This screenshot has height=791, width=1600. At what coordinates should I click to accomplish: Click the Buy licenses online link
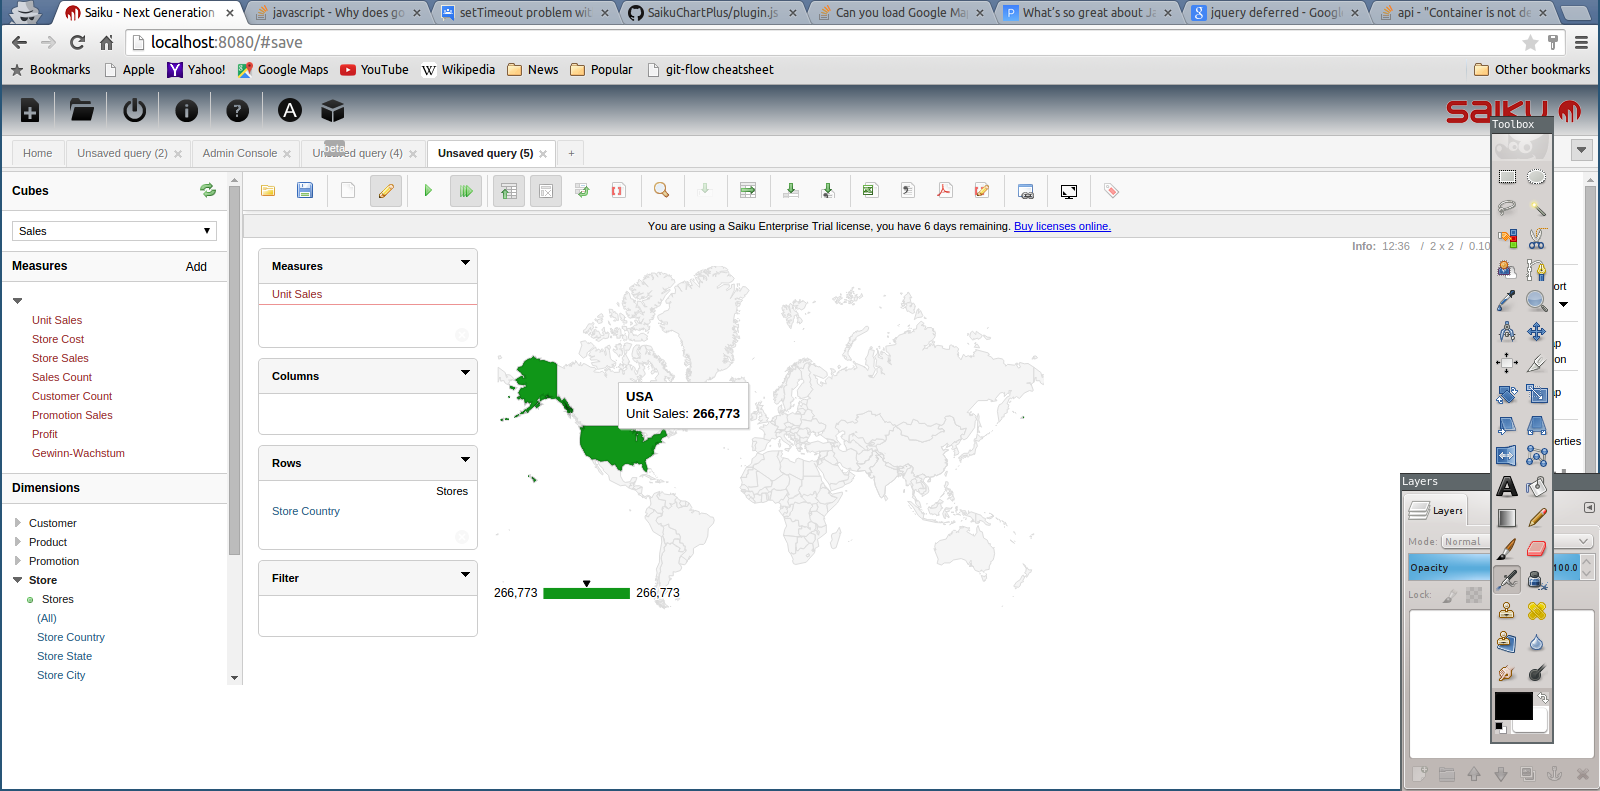(x=1062, y=226)
